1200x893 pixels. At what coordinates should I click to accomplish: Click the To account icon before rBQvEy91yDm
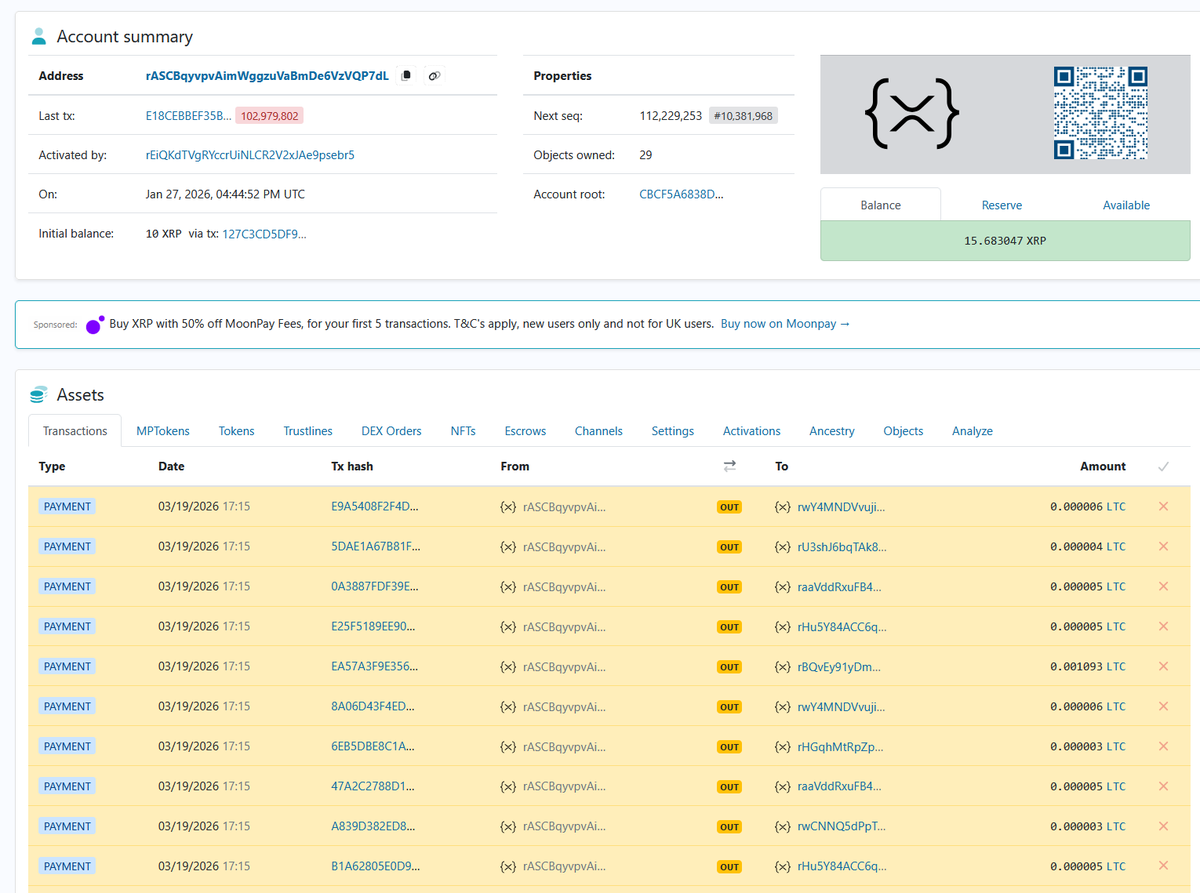(x=783, y=667)
